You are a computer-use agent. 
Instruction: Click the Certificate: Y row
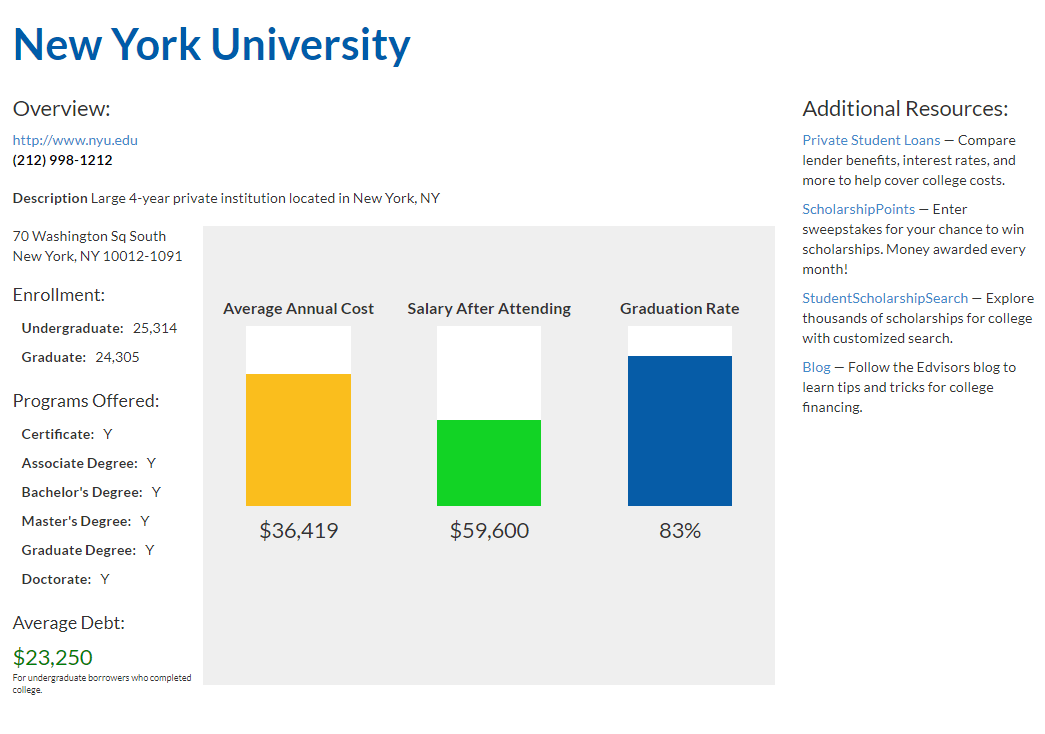tap(67, 434)
